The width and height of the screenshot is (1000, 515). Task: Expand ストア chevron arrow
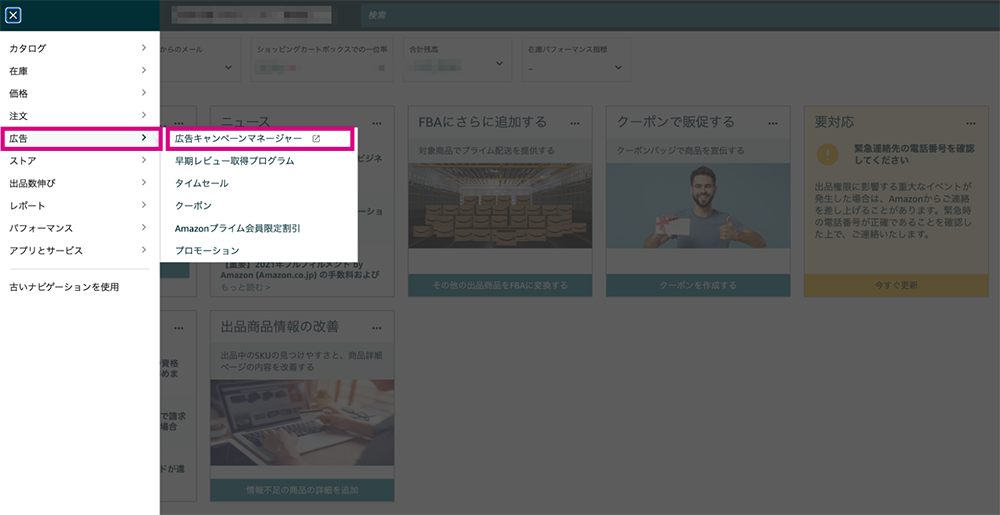click(x=144, y=160)
